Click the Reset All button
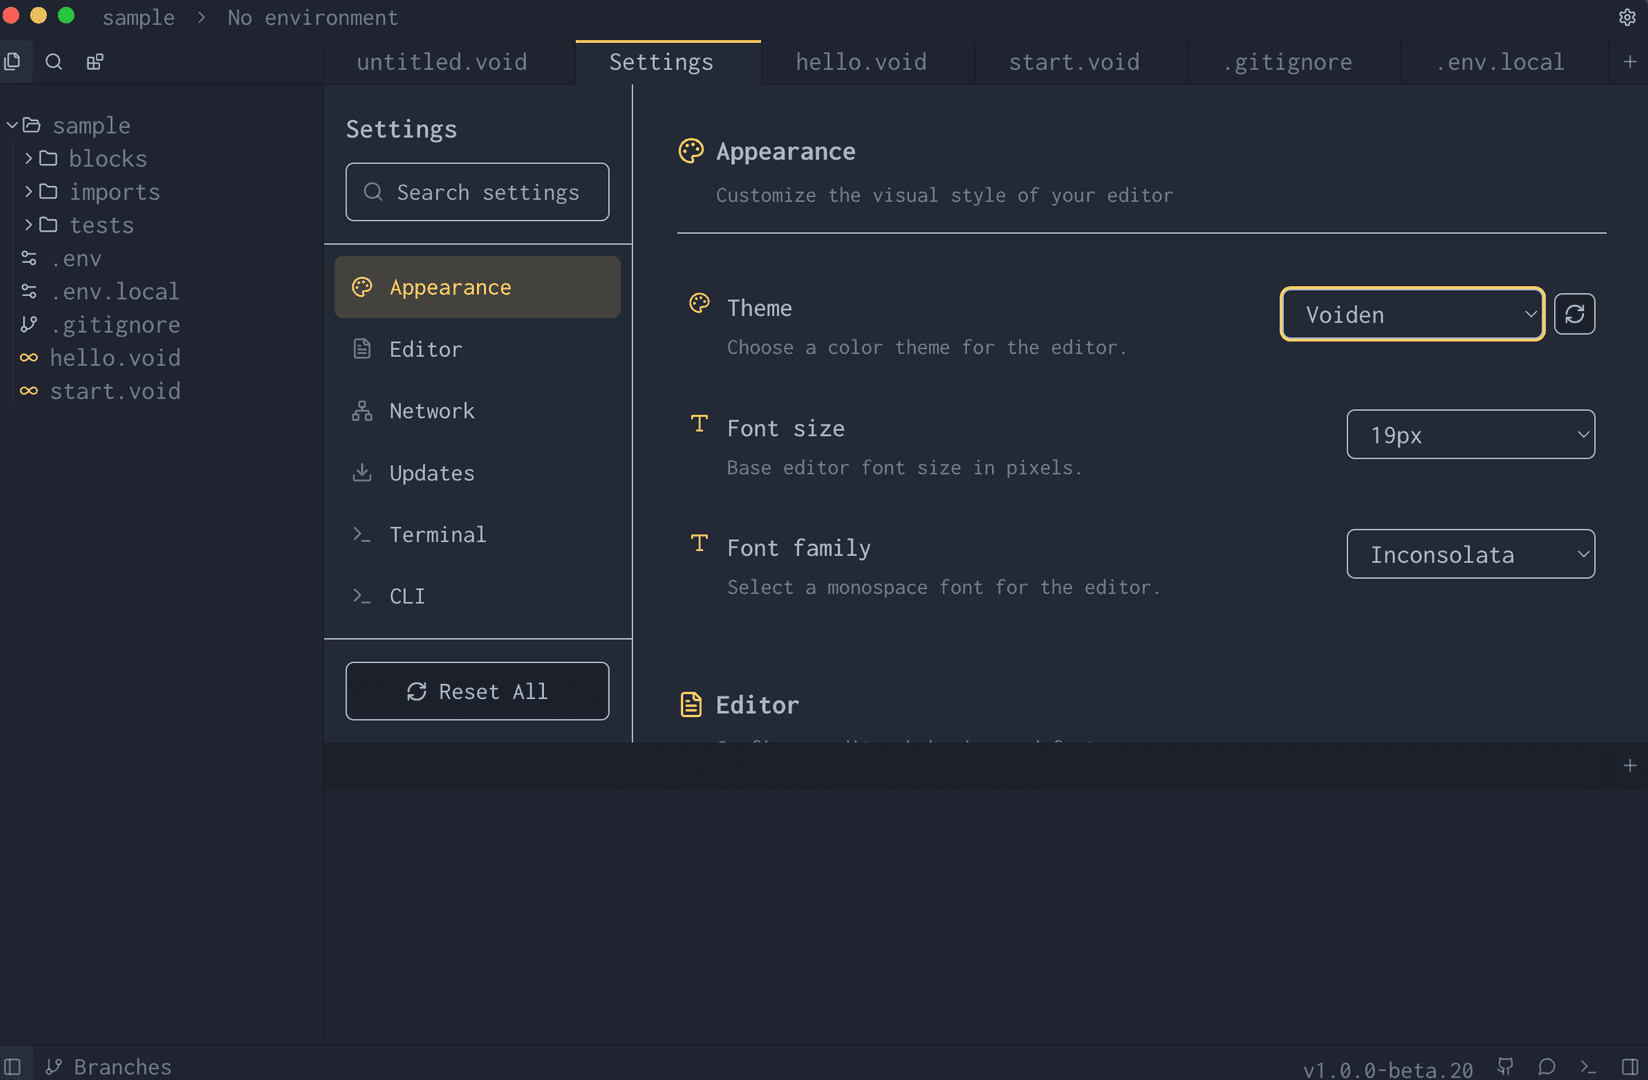This screenshot has width=1648, height=1080. click(477, 690)
